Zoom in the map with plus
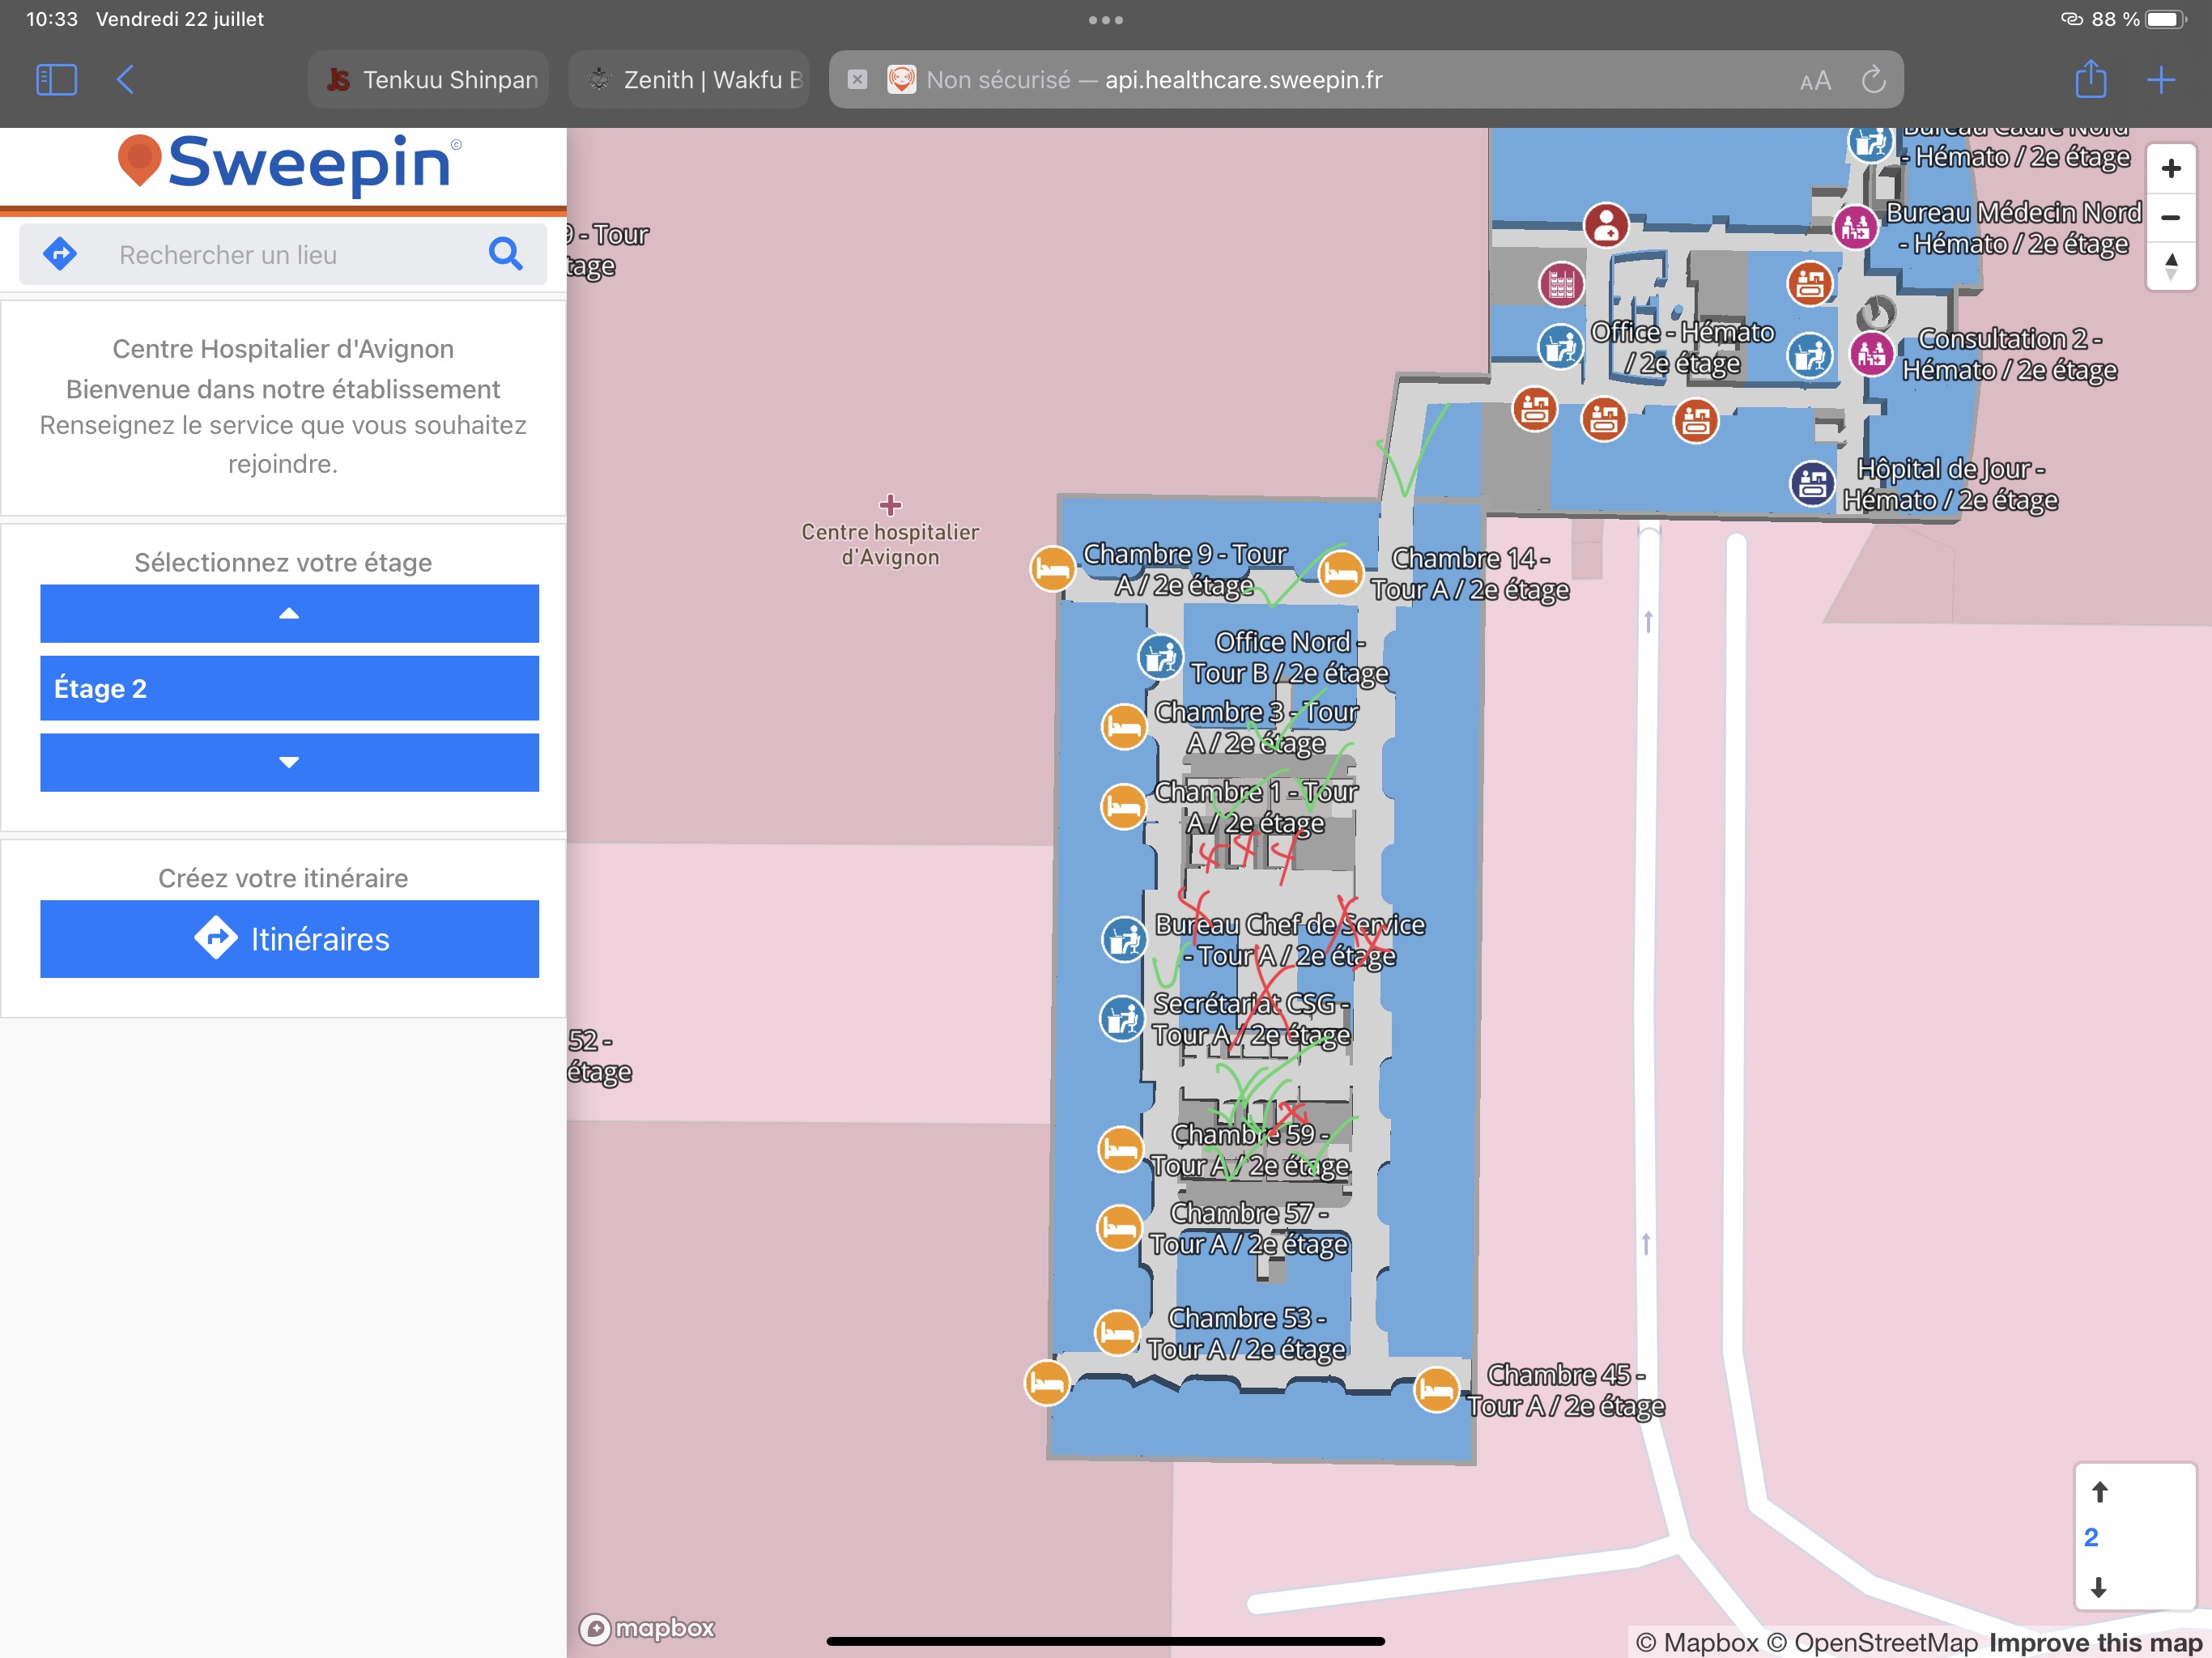 (2170, 168)
